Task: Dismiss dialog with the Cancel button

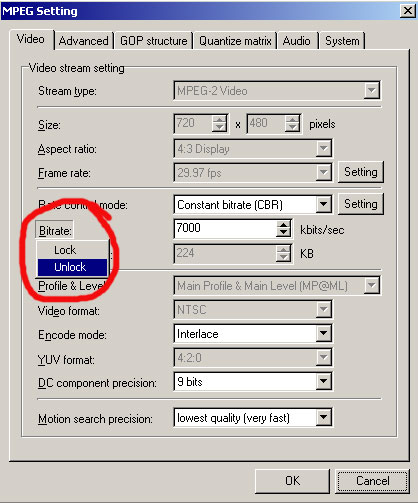Action: click(x=372, y=481)
